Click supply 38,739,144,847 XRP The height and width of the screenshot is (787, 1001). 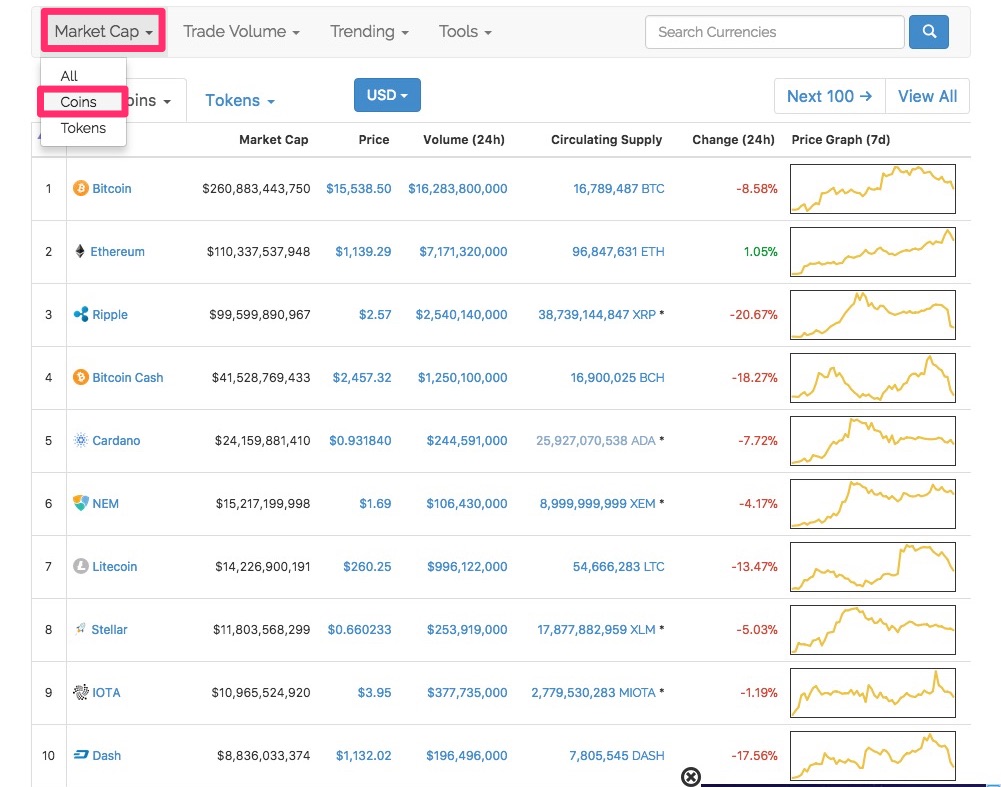(597, 315)
